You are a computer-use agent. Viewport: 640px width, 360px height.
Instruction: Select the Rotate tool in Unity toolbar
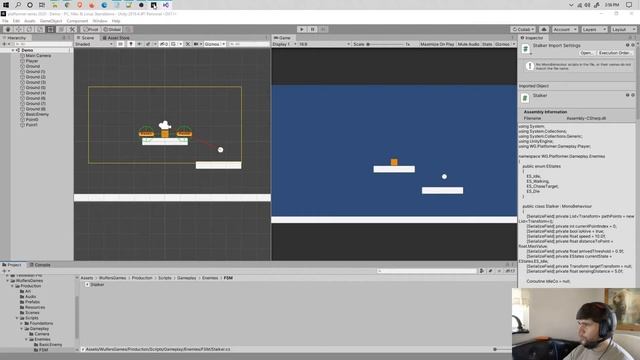tap(29, 29)
